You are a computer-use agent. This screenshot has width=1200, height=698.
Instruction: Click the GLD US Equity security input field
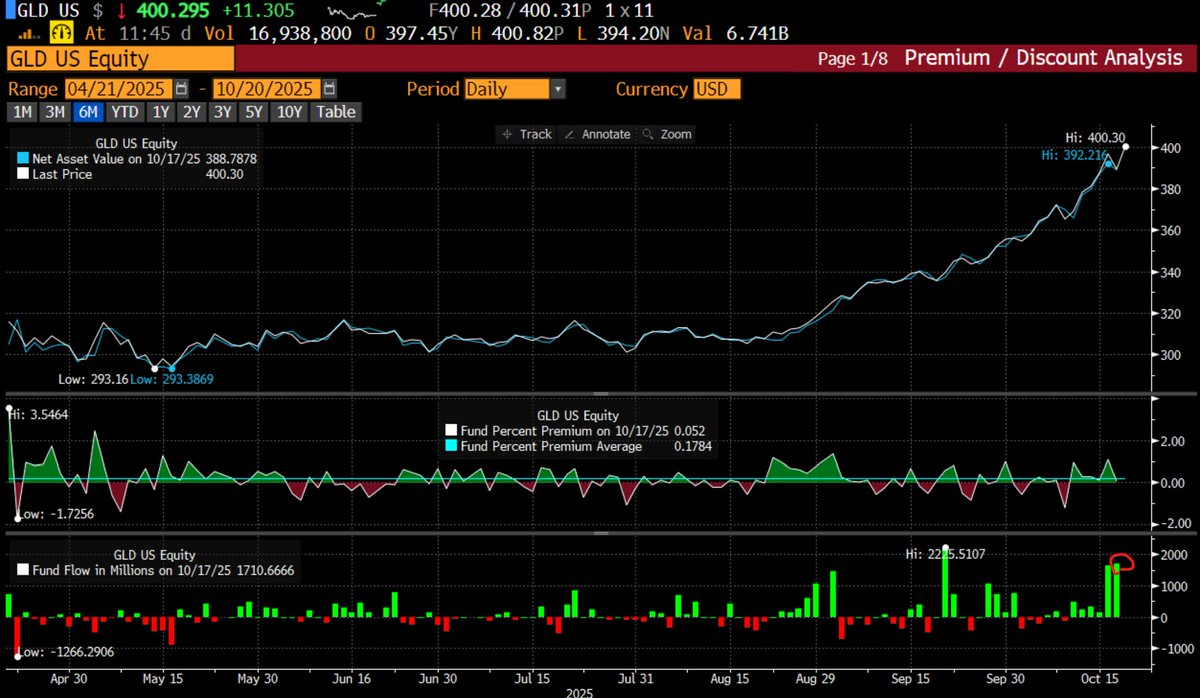pos(121,59)
